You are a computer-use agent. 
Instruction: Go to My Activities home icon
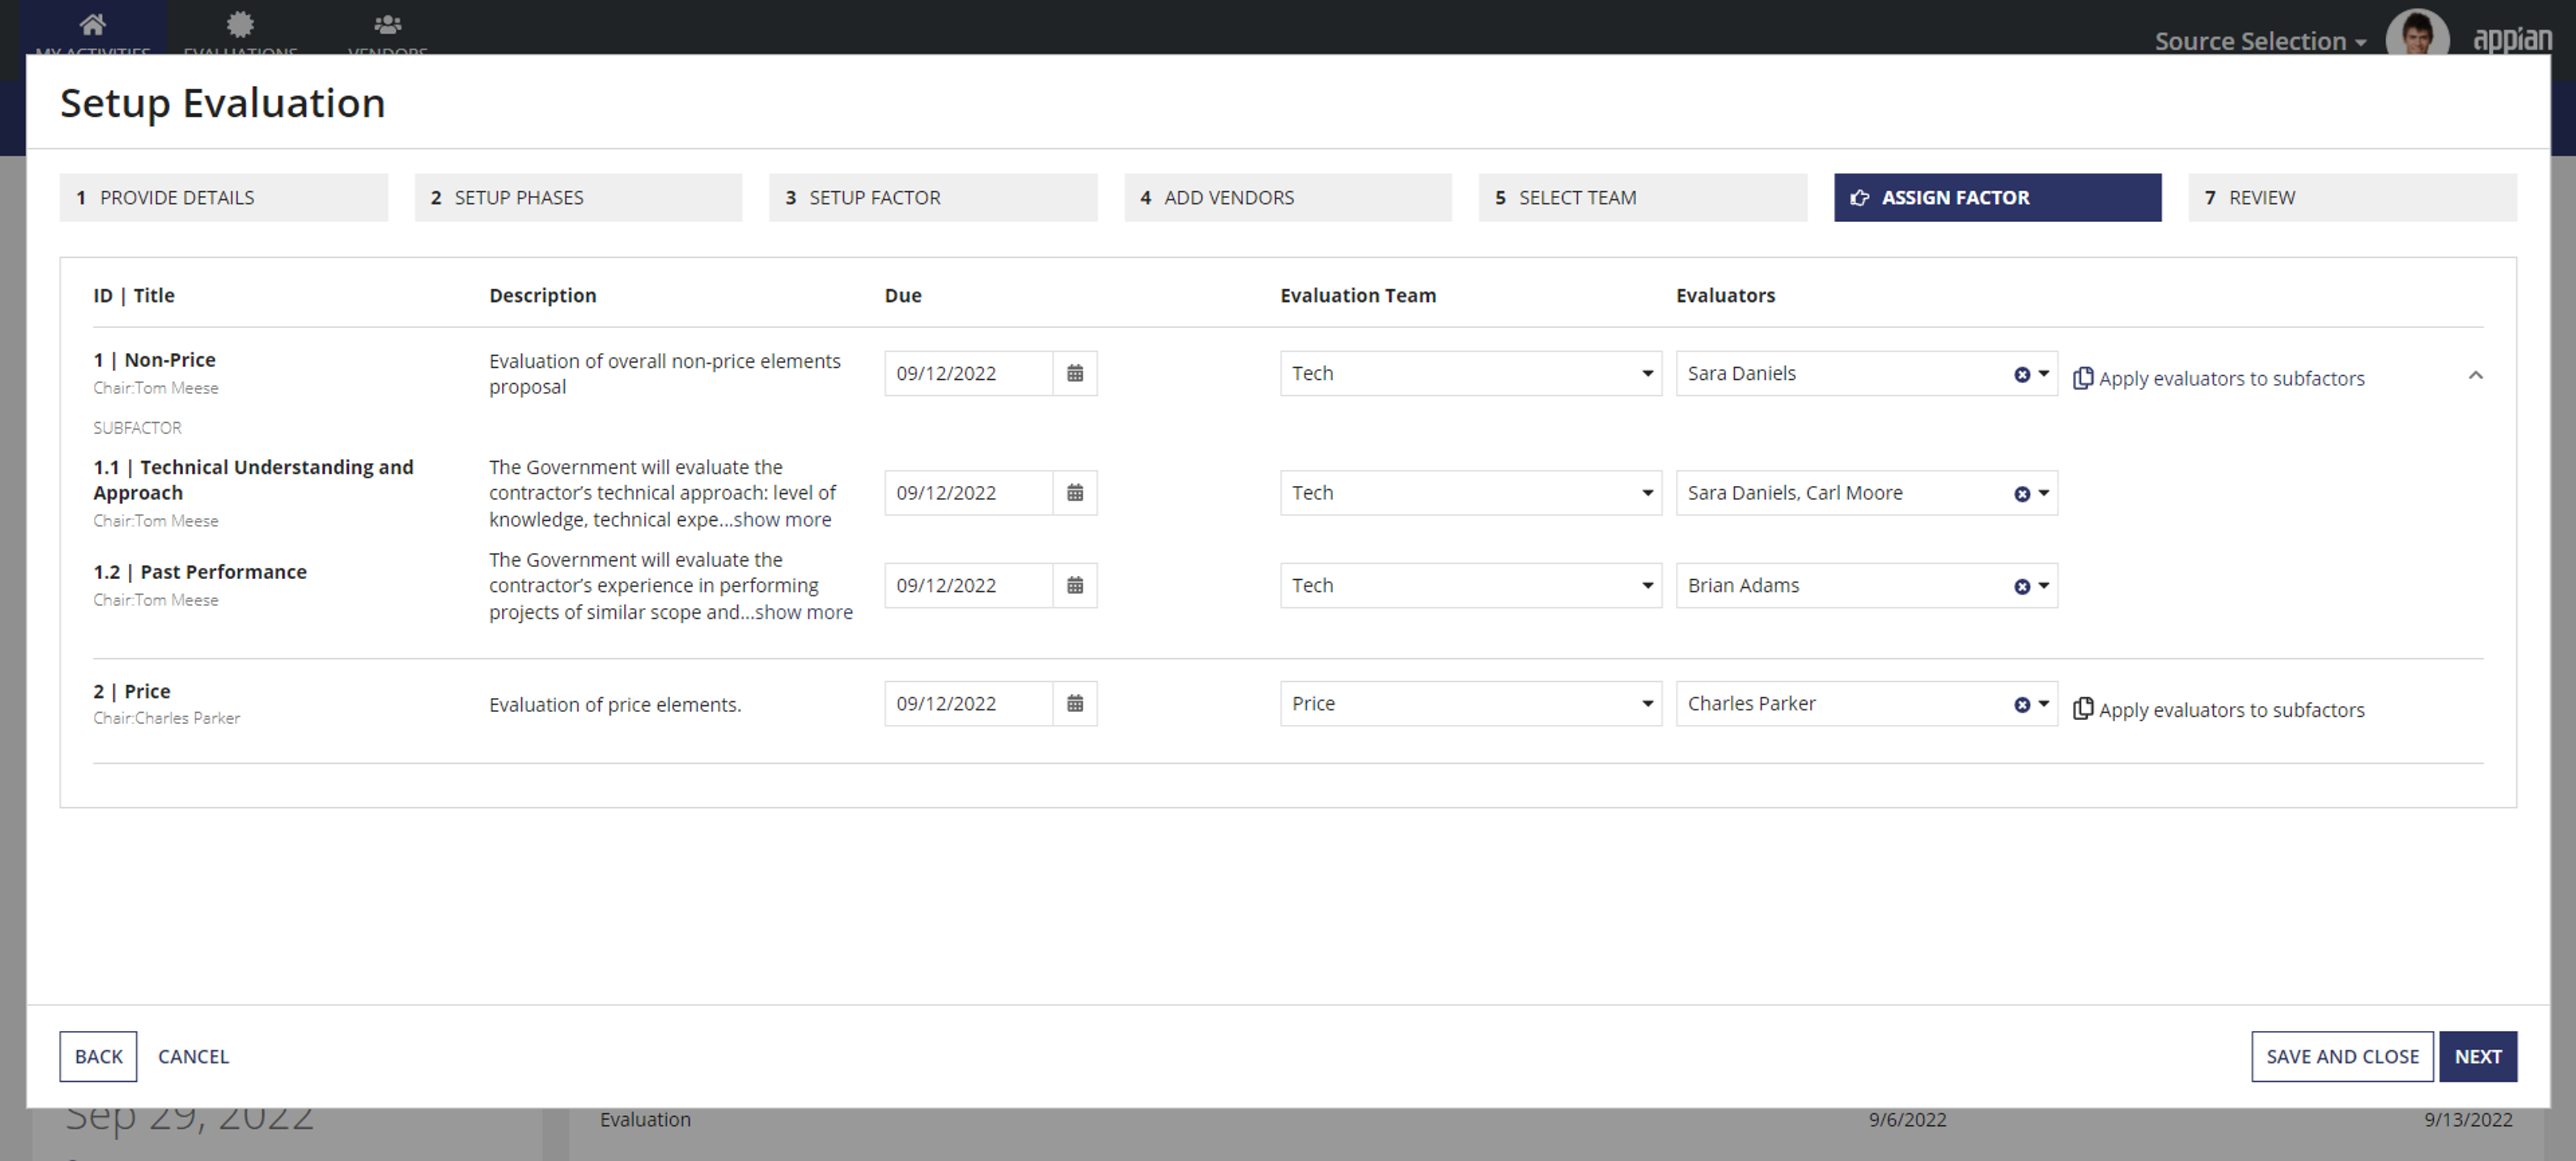(x=92, y=24)
